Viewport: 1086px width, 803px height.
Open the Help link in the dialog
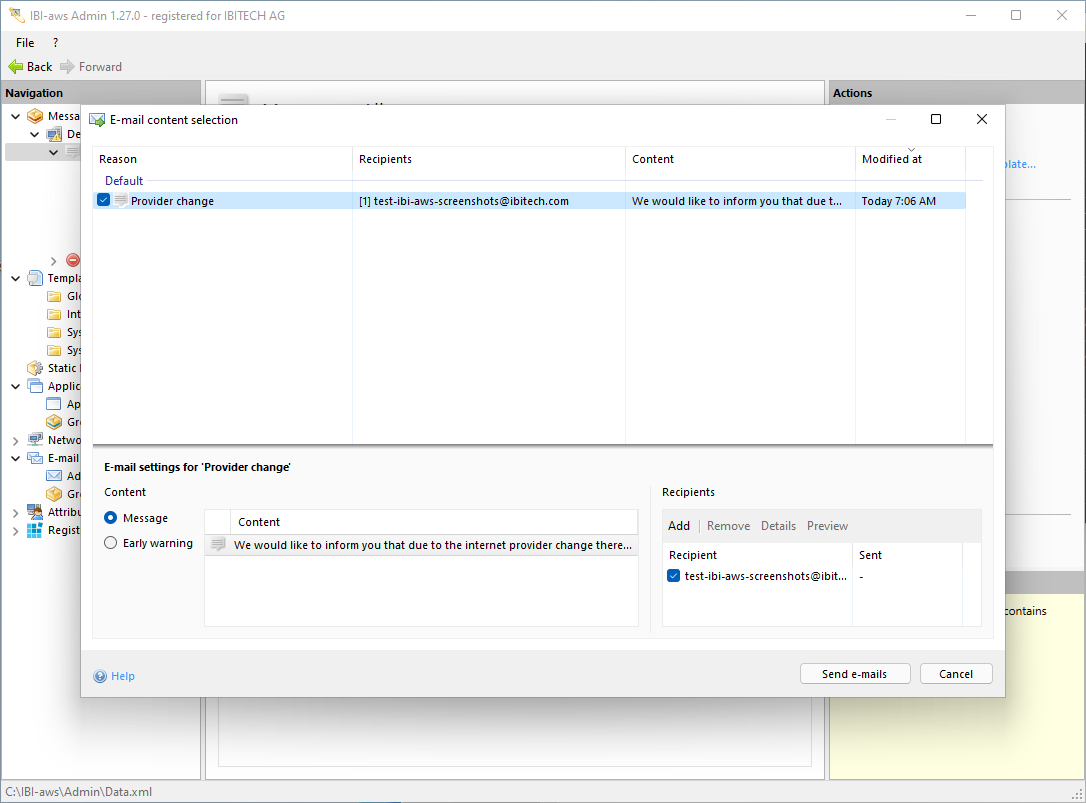pyautogui.click(x=122, y=676)
